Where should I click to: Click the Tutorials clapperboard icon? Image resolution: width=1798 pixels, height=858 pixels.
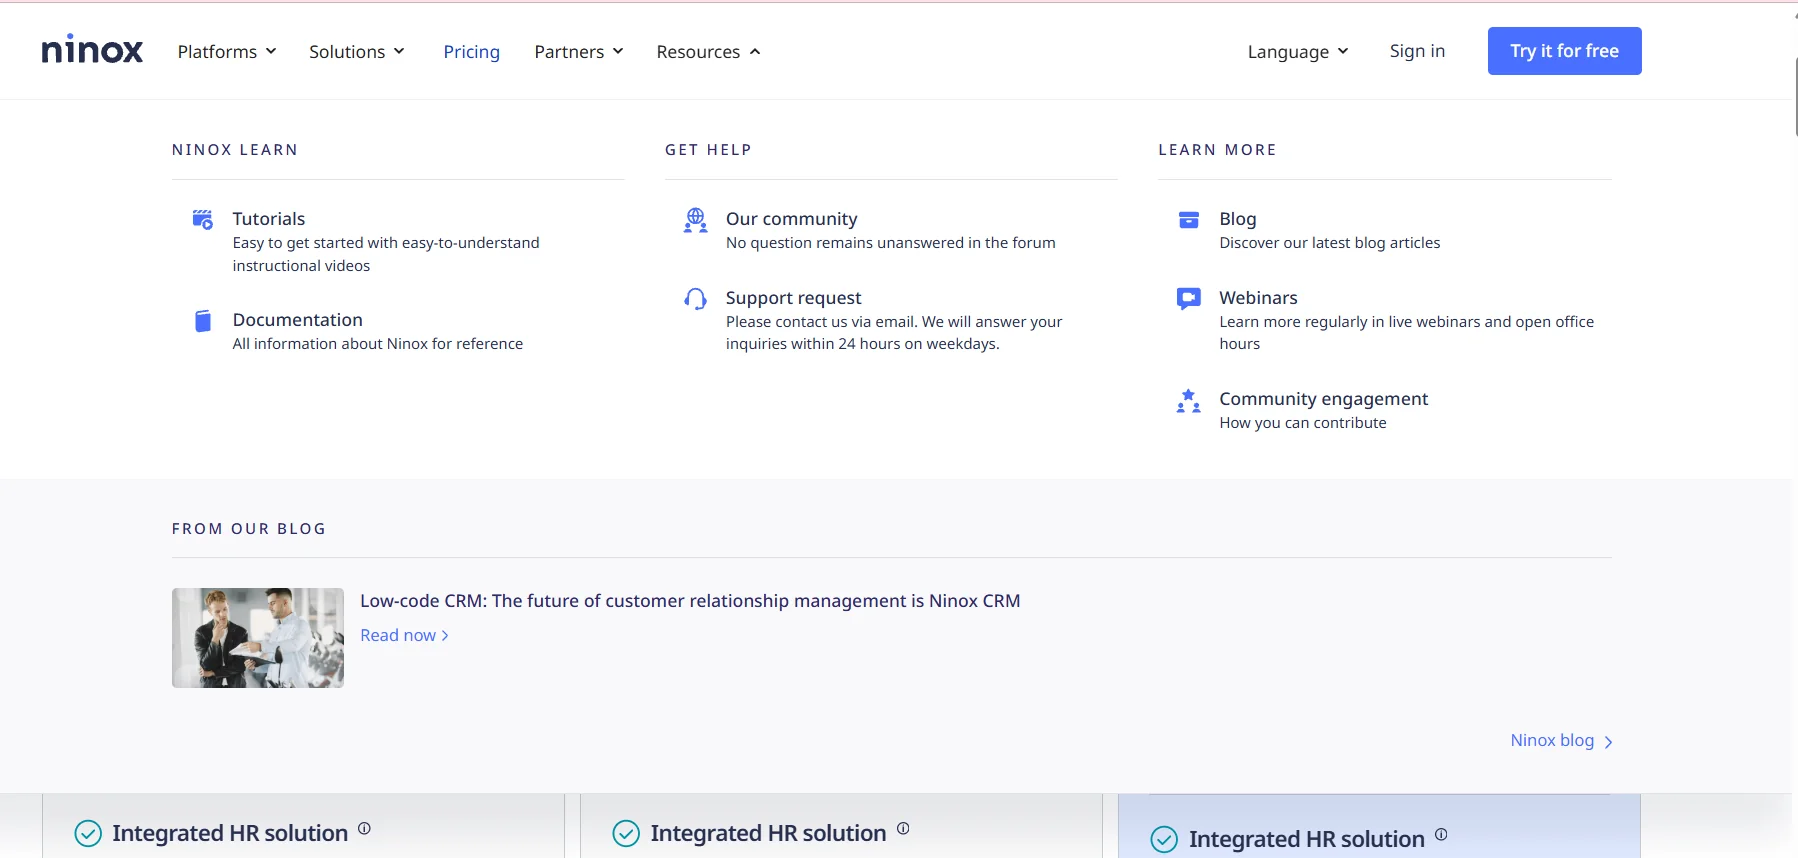[x=202, y=219]
